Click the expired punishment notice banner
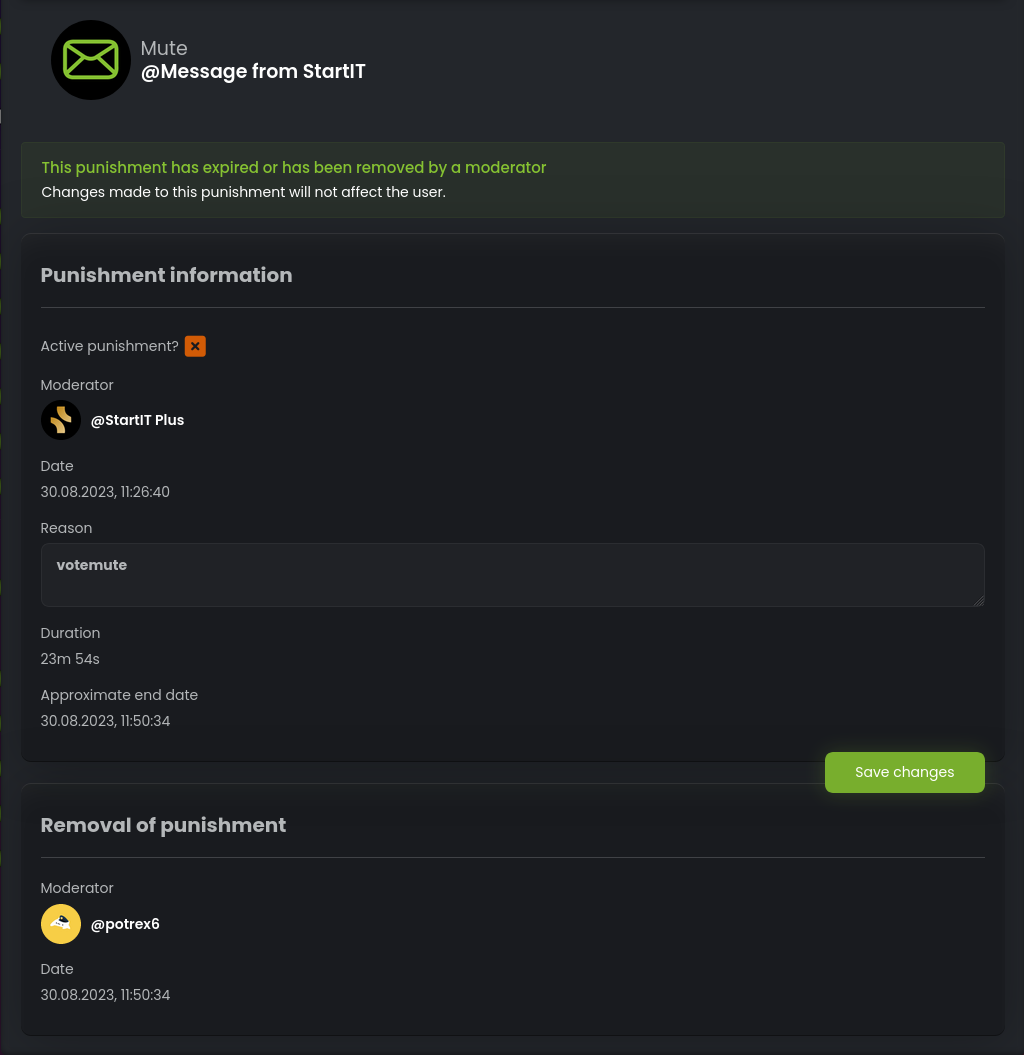 512,180
